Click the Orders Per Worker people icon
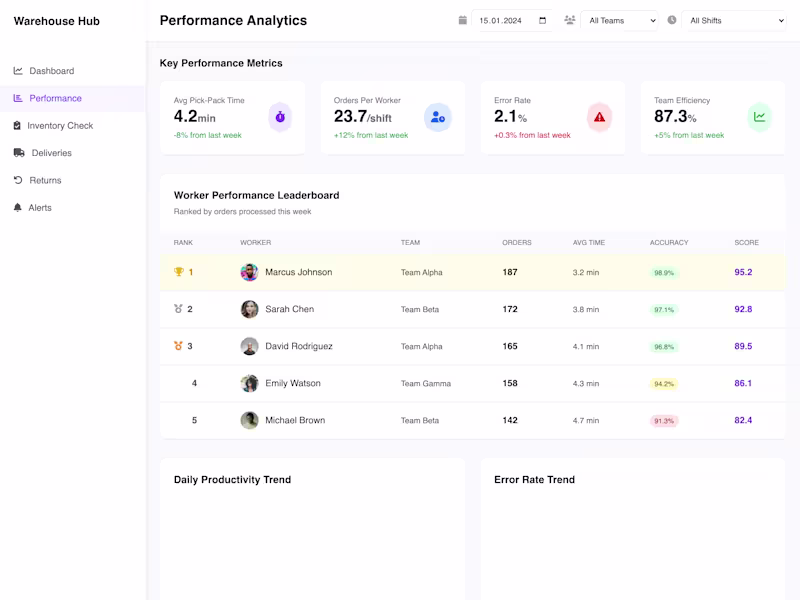Screen dimensions: 800x600 coord(438,117)
